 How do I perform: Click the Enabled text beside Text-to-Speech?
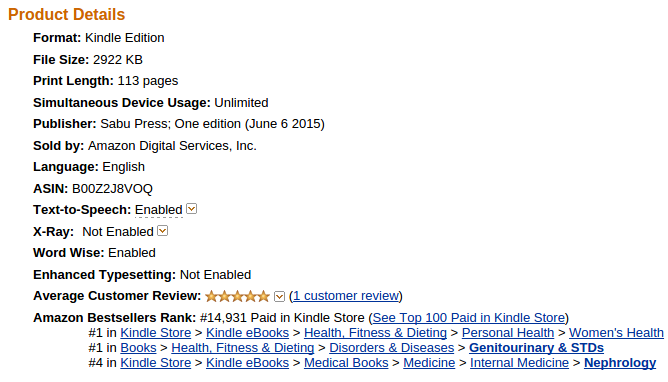158,210
